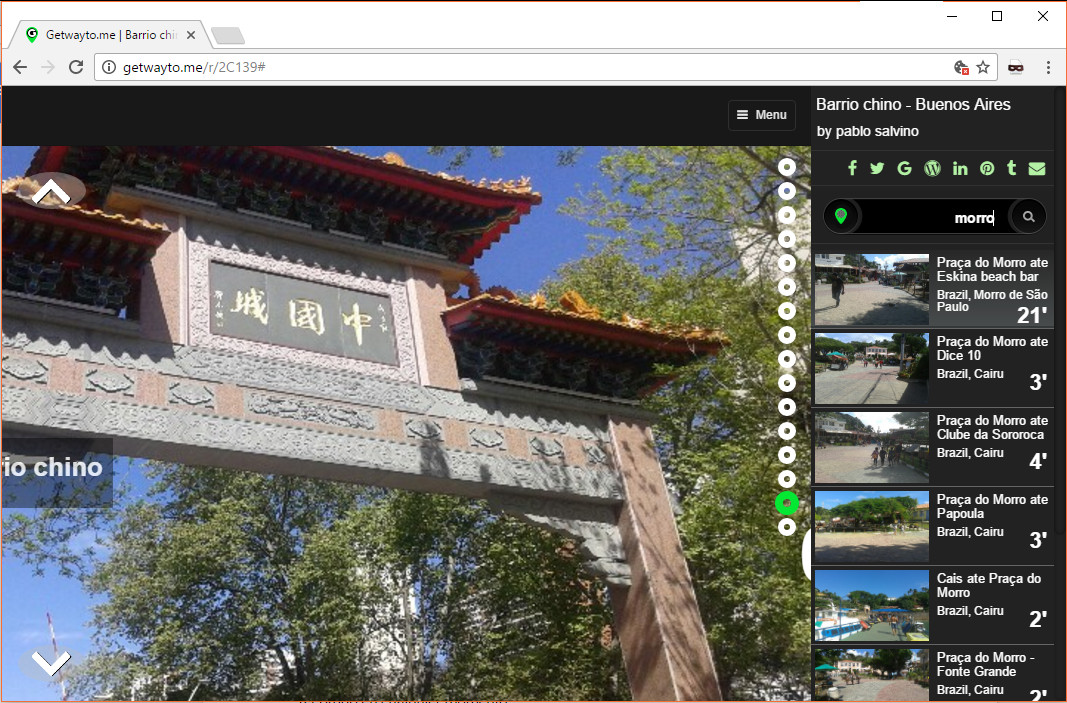
Task: Open thumbnail of Praça do Morro ate Papoula
Action: [x=872, y=526]
